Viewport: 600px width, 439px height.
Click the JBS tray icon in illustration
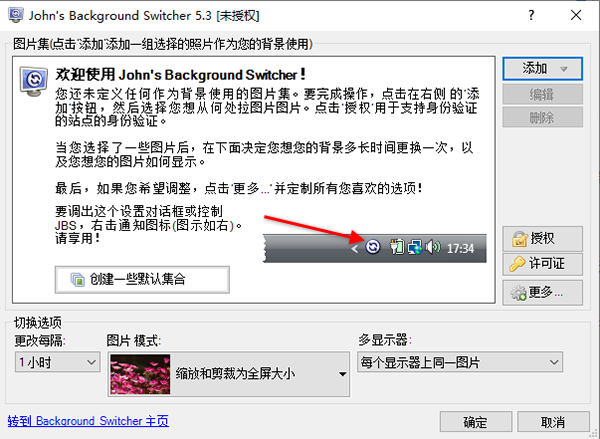(373, 247)
